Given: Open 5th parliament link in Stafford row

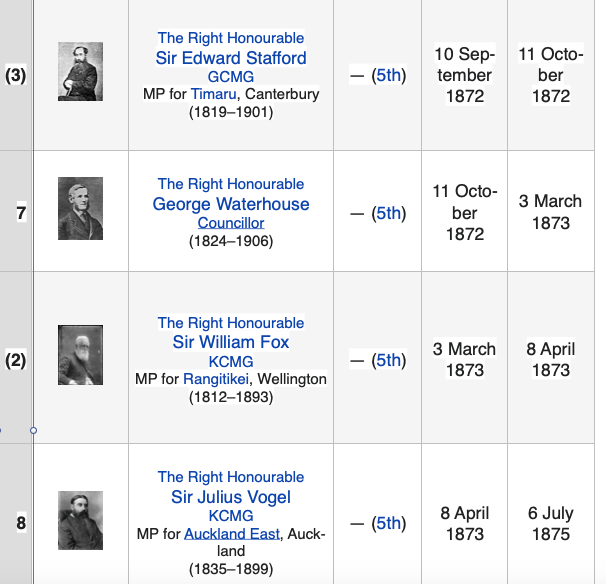Looking at the screenshot, I should coord(388,75).
